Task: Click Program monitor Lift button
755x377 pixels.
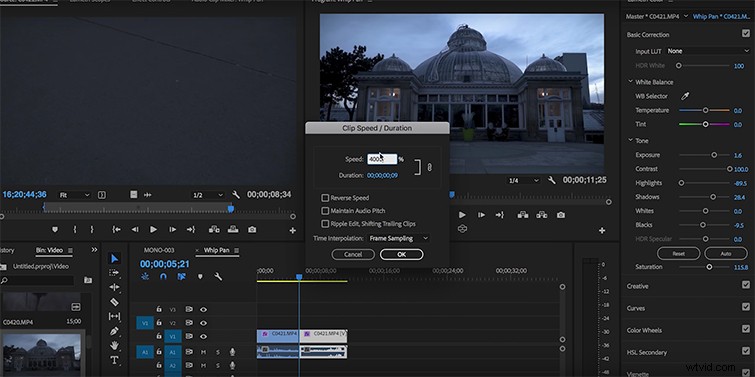Action: (523, 215)
